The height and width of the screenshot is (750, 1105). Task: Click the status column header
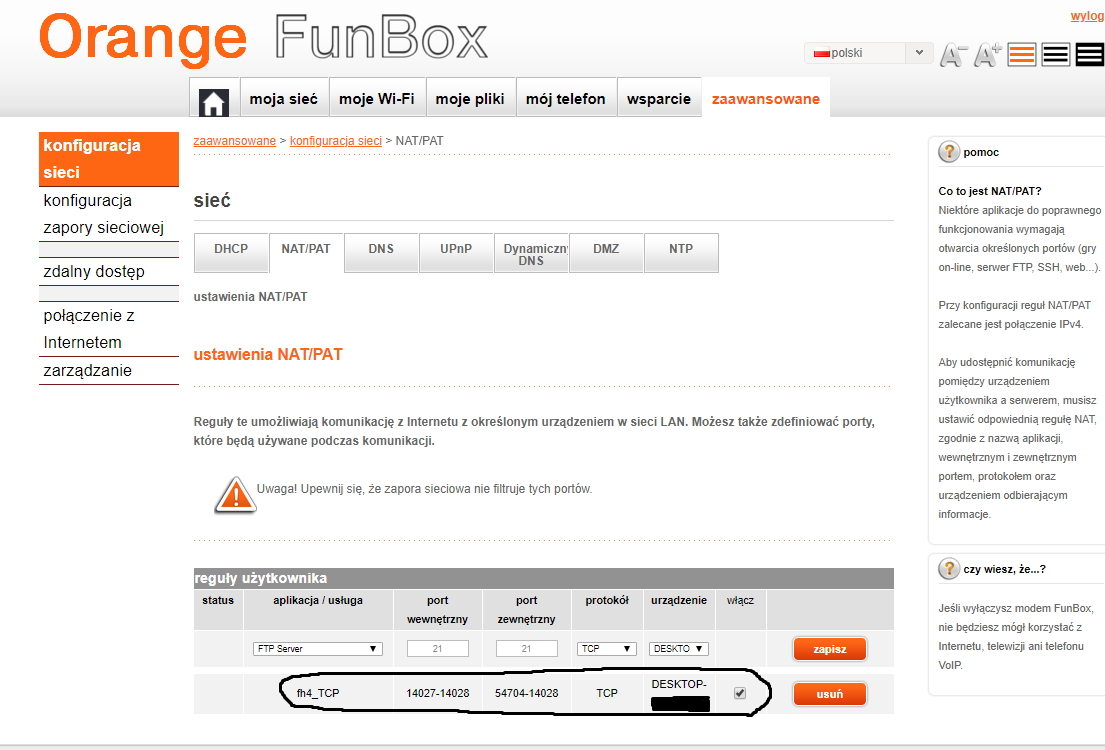tap(218, 600)
